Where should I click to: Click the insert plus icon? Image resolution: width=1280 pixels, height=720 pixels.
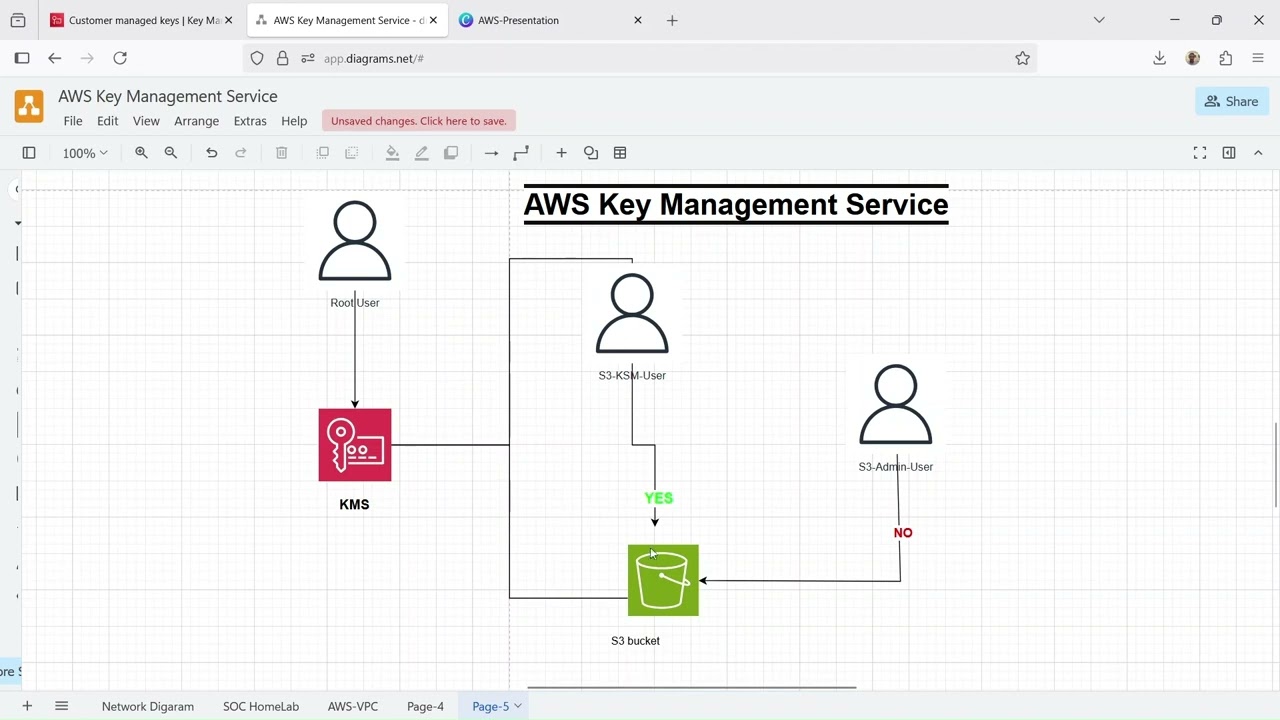click(x=561, y=153)
